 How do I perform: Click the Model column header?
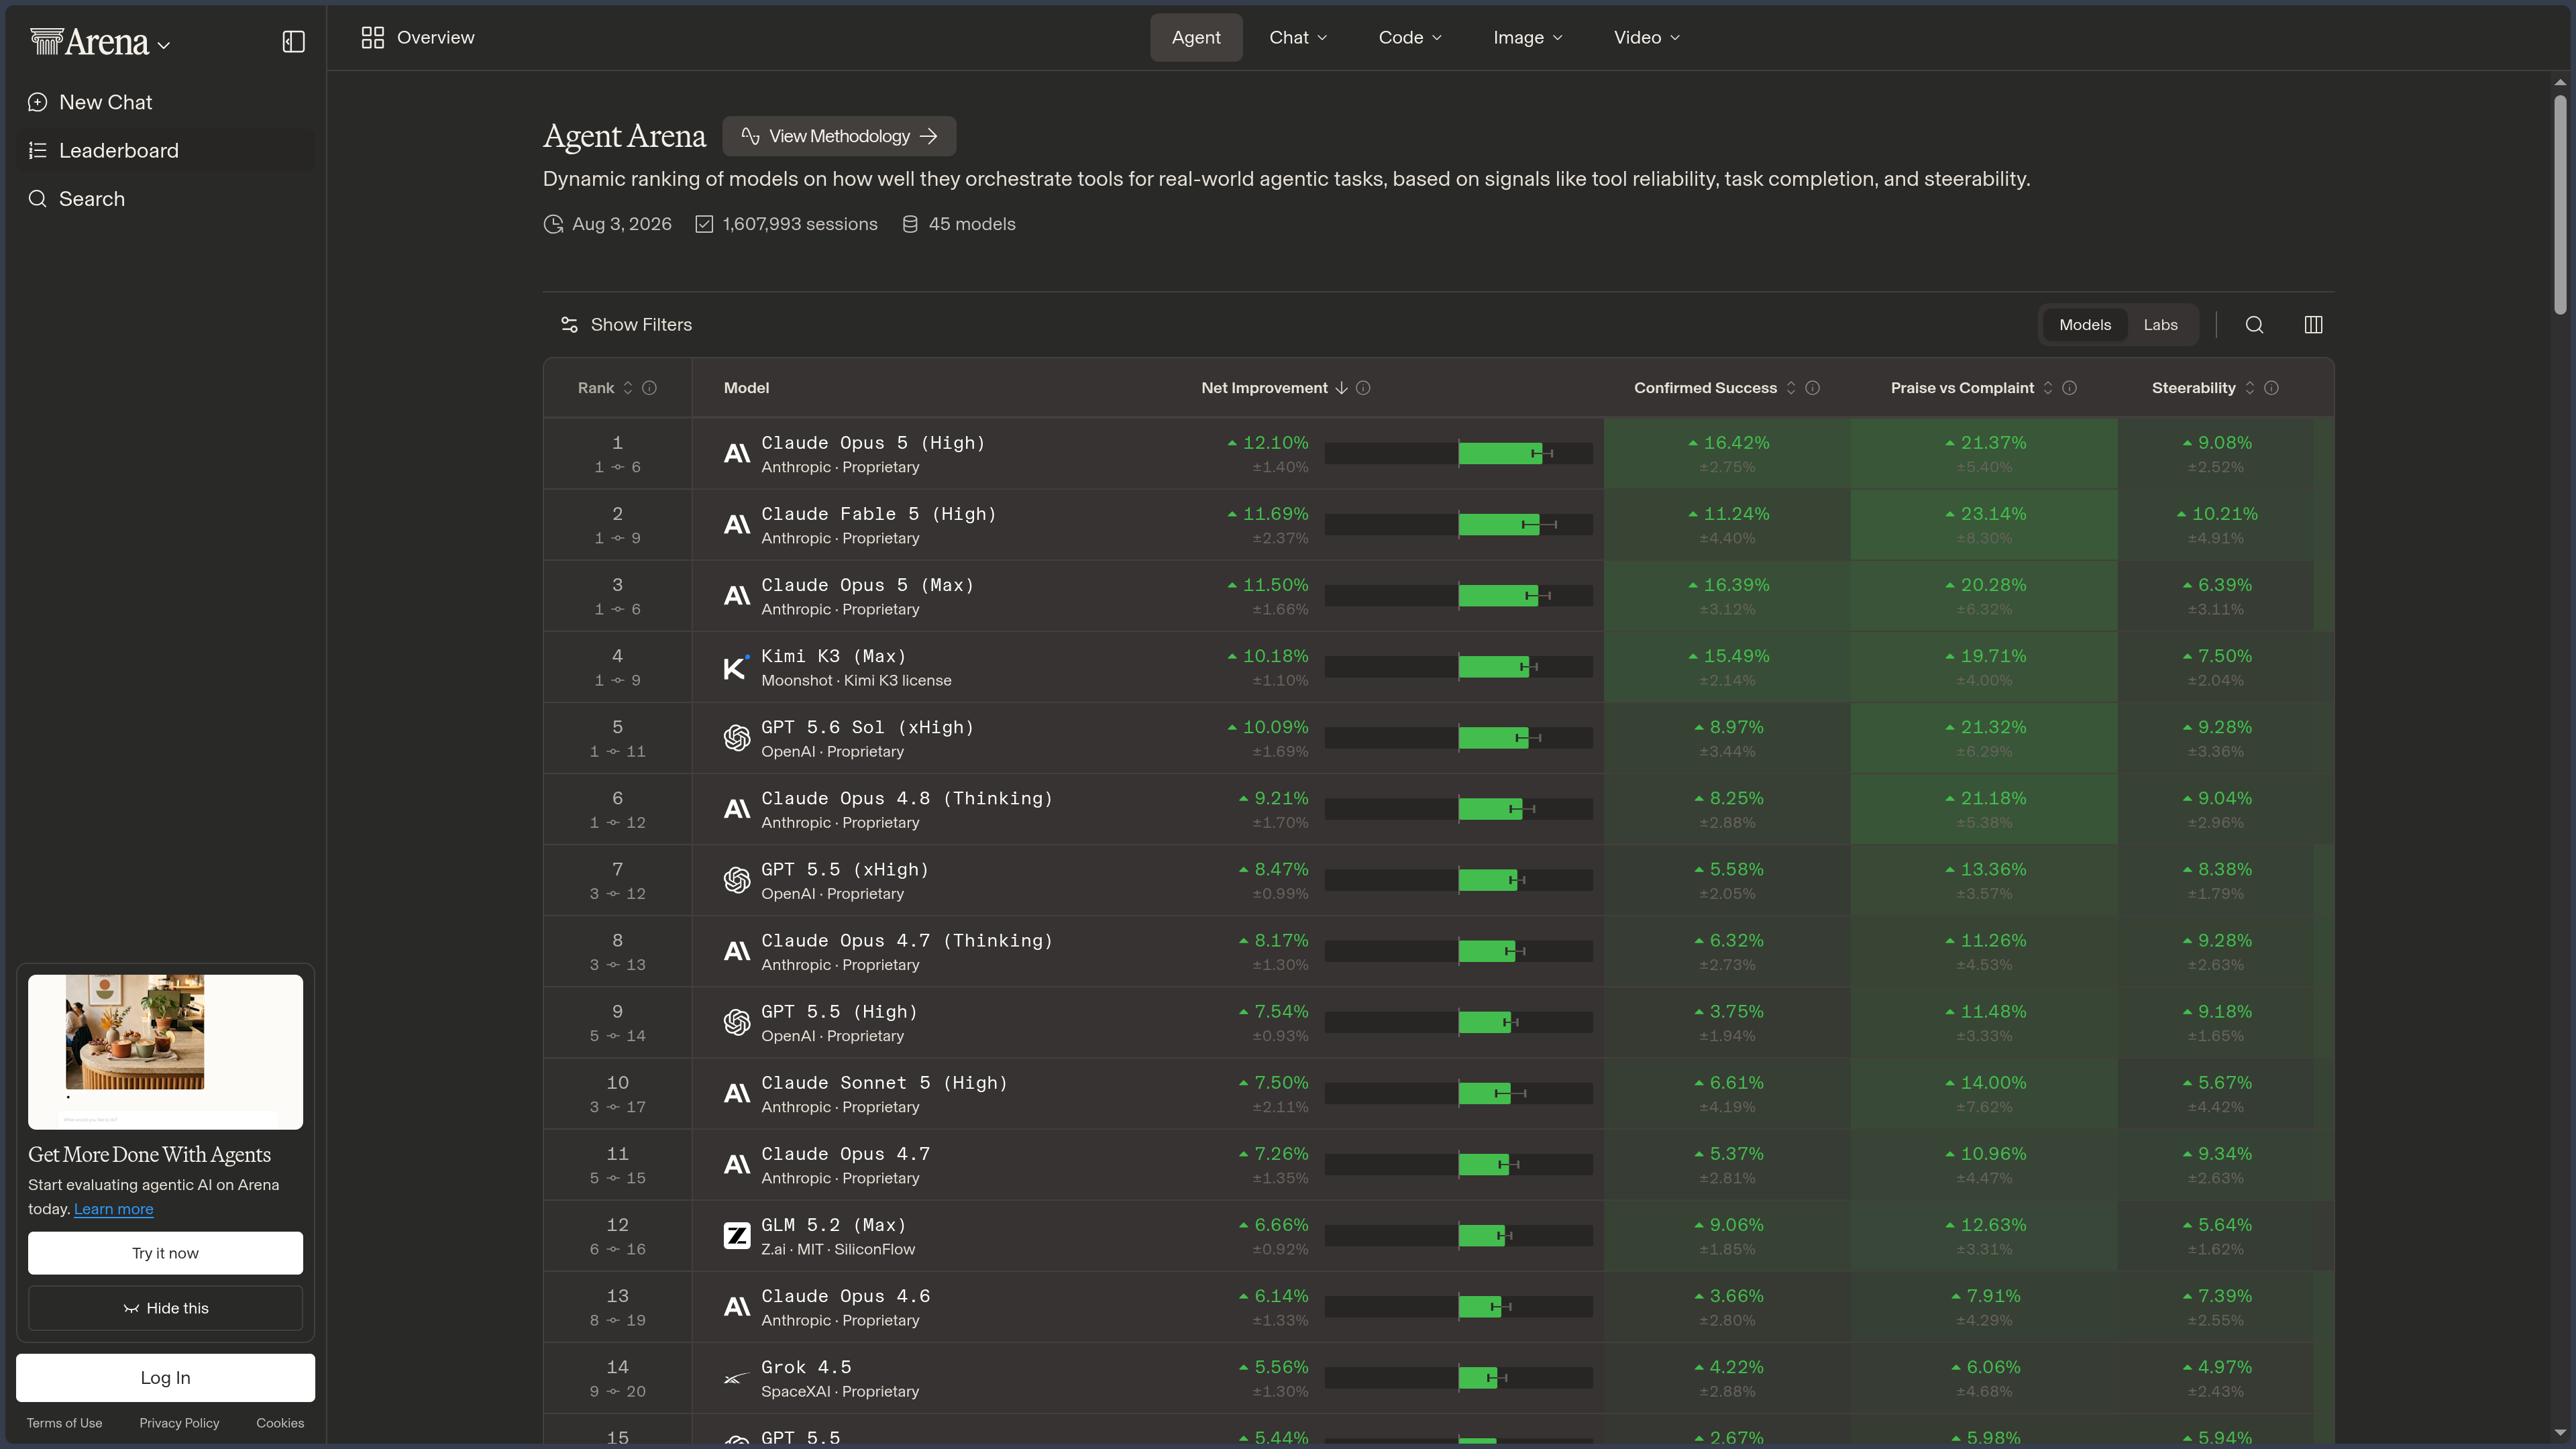pyautogui.click(x=746, y=388)
